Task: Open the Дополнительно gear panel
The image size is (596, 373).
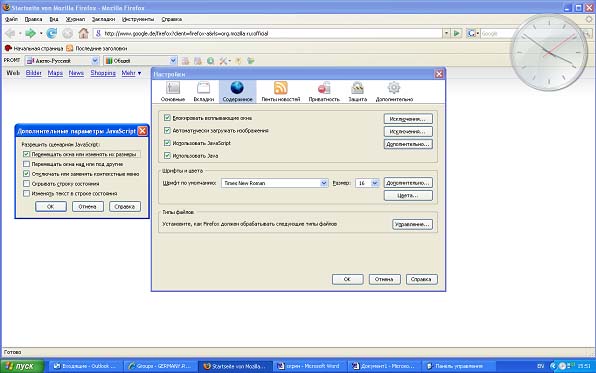Action: (394, 92)
